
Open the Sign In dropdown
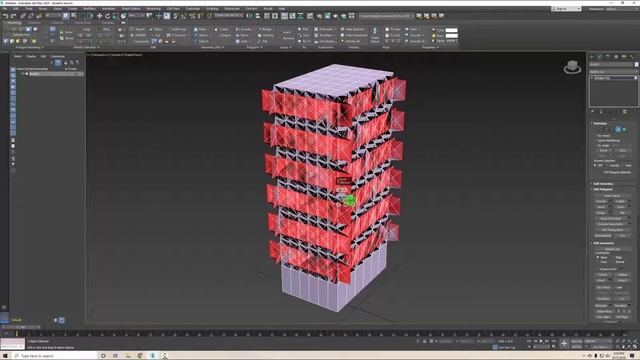pyautogui.click(x=566, y=9)
